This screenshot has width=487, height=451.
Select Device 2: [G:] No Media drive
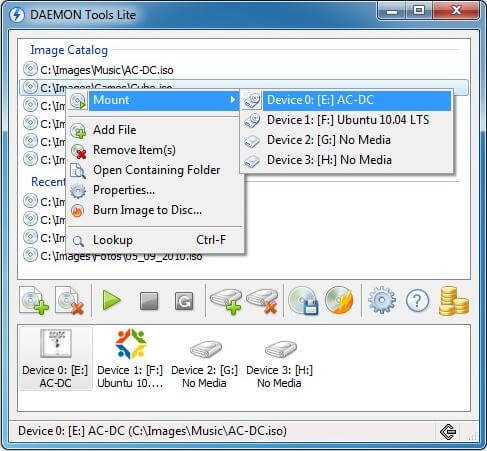(204, 363)
